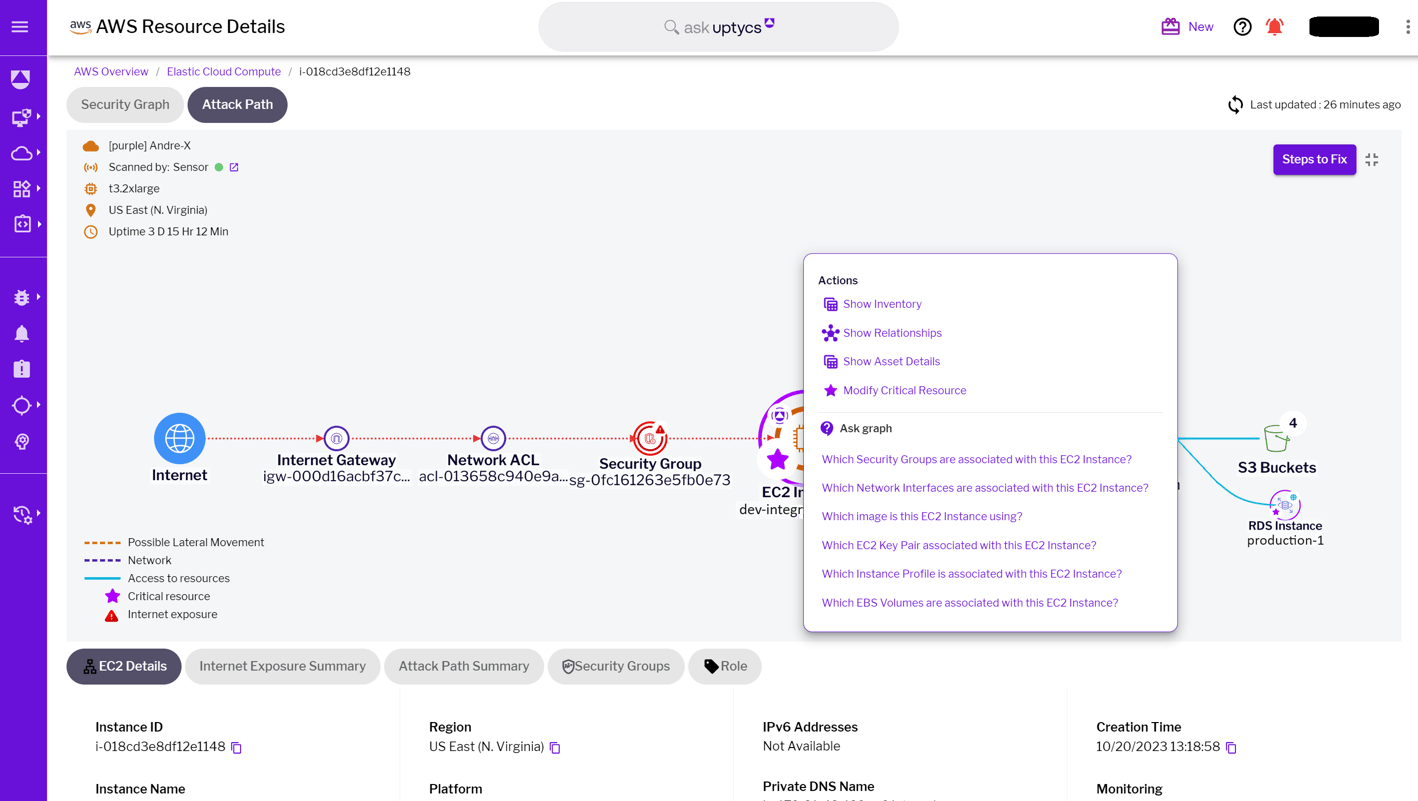Click the collapse graph icon near Steps to Fix
Image resolution: width=1418 pixels, height=801 pixels.
(1372, 159)
